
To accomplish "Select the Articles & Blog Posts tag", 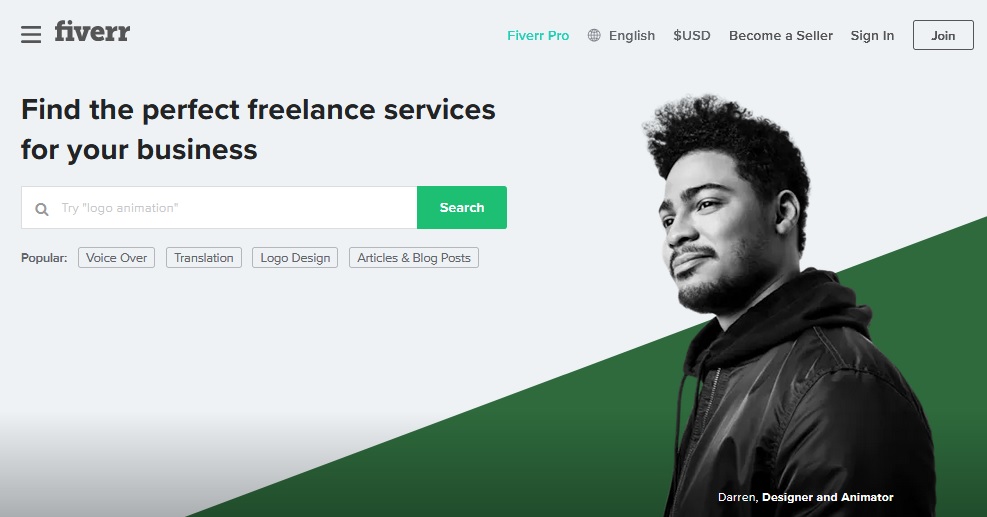I will pos(414,258).
